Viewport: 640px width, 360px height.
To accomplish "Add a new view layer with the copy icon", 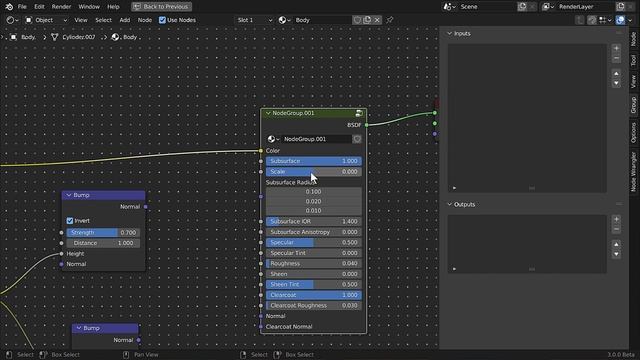I will [x=620, y=7].
